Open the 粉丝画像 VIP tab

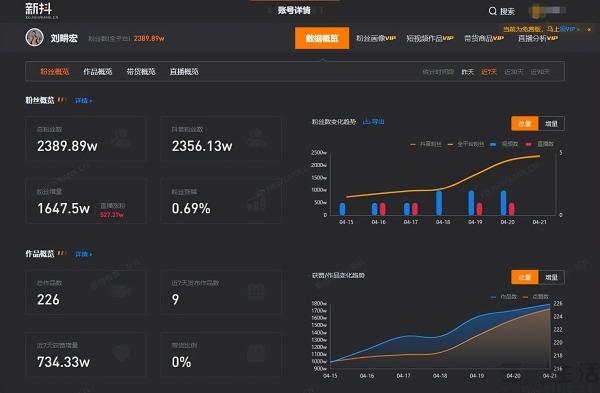(x=376, y=38)
